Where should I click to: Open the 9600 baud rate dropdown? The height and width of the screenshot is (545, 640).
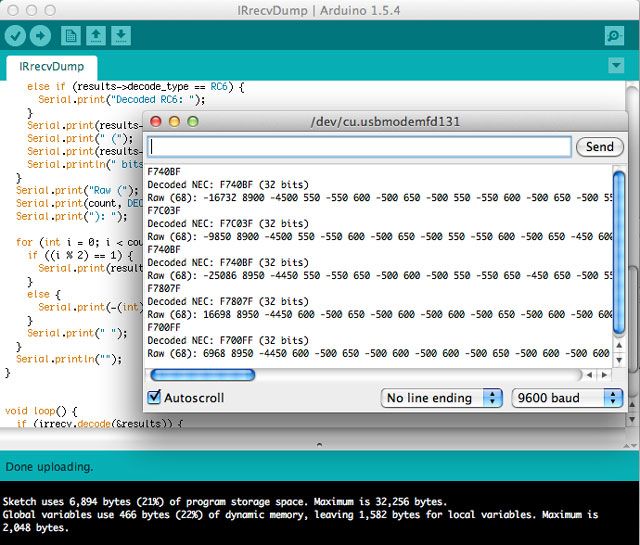coord(567,398)
